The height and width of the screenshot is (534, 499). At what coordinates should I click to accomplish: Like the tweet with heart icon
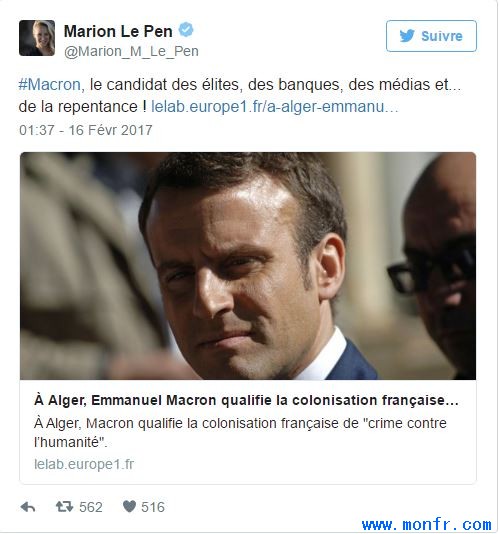coord(129,506)
